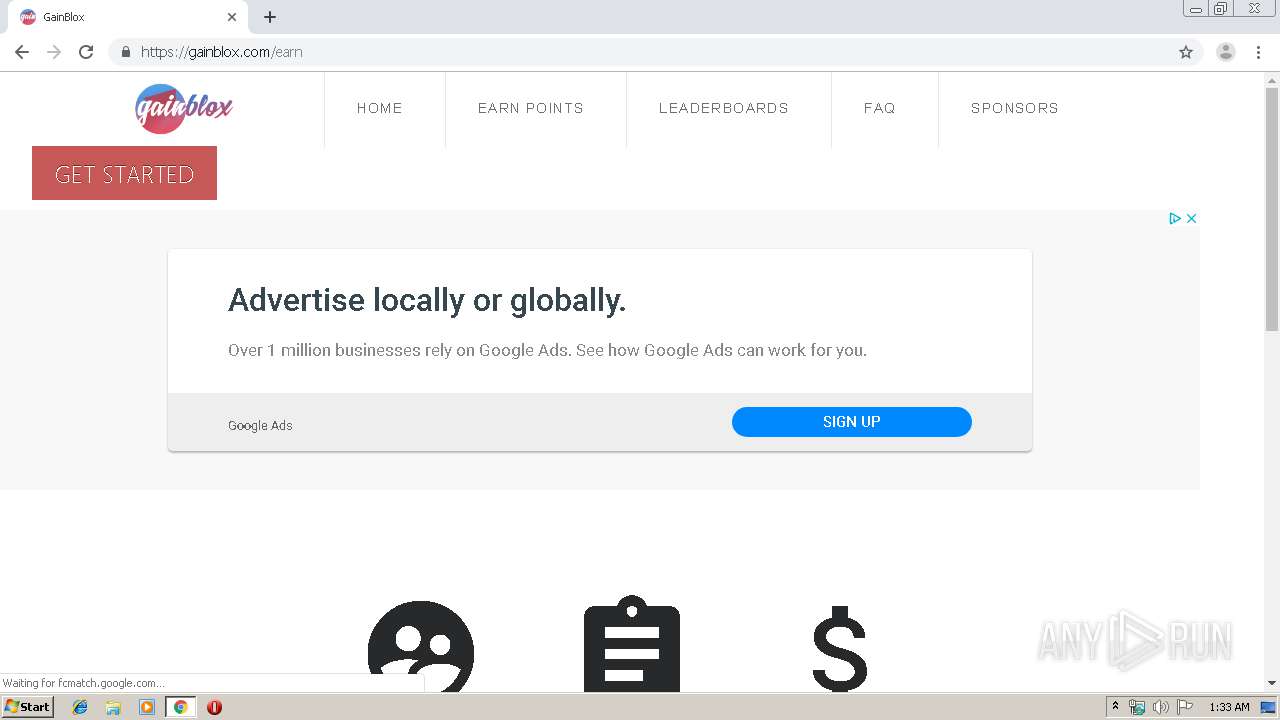Open a new tab with plus button

(x=270, y=17)
